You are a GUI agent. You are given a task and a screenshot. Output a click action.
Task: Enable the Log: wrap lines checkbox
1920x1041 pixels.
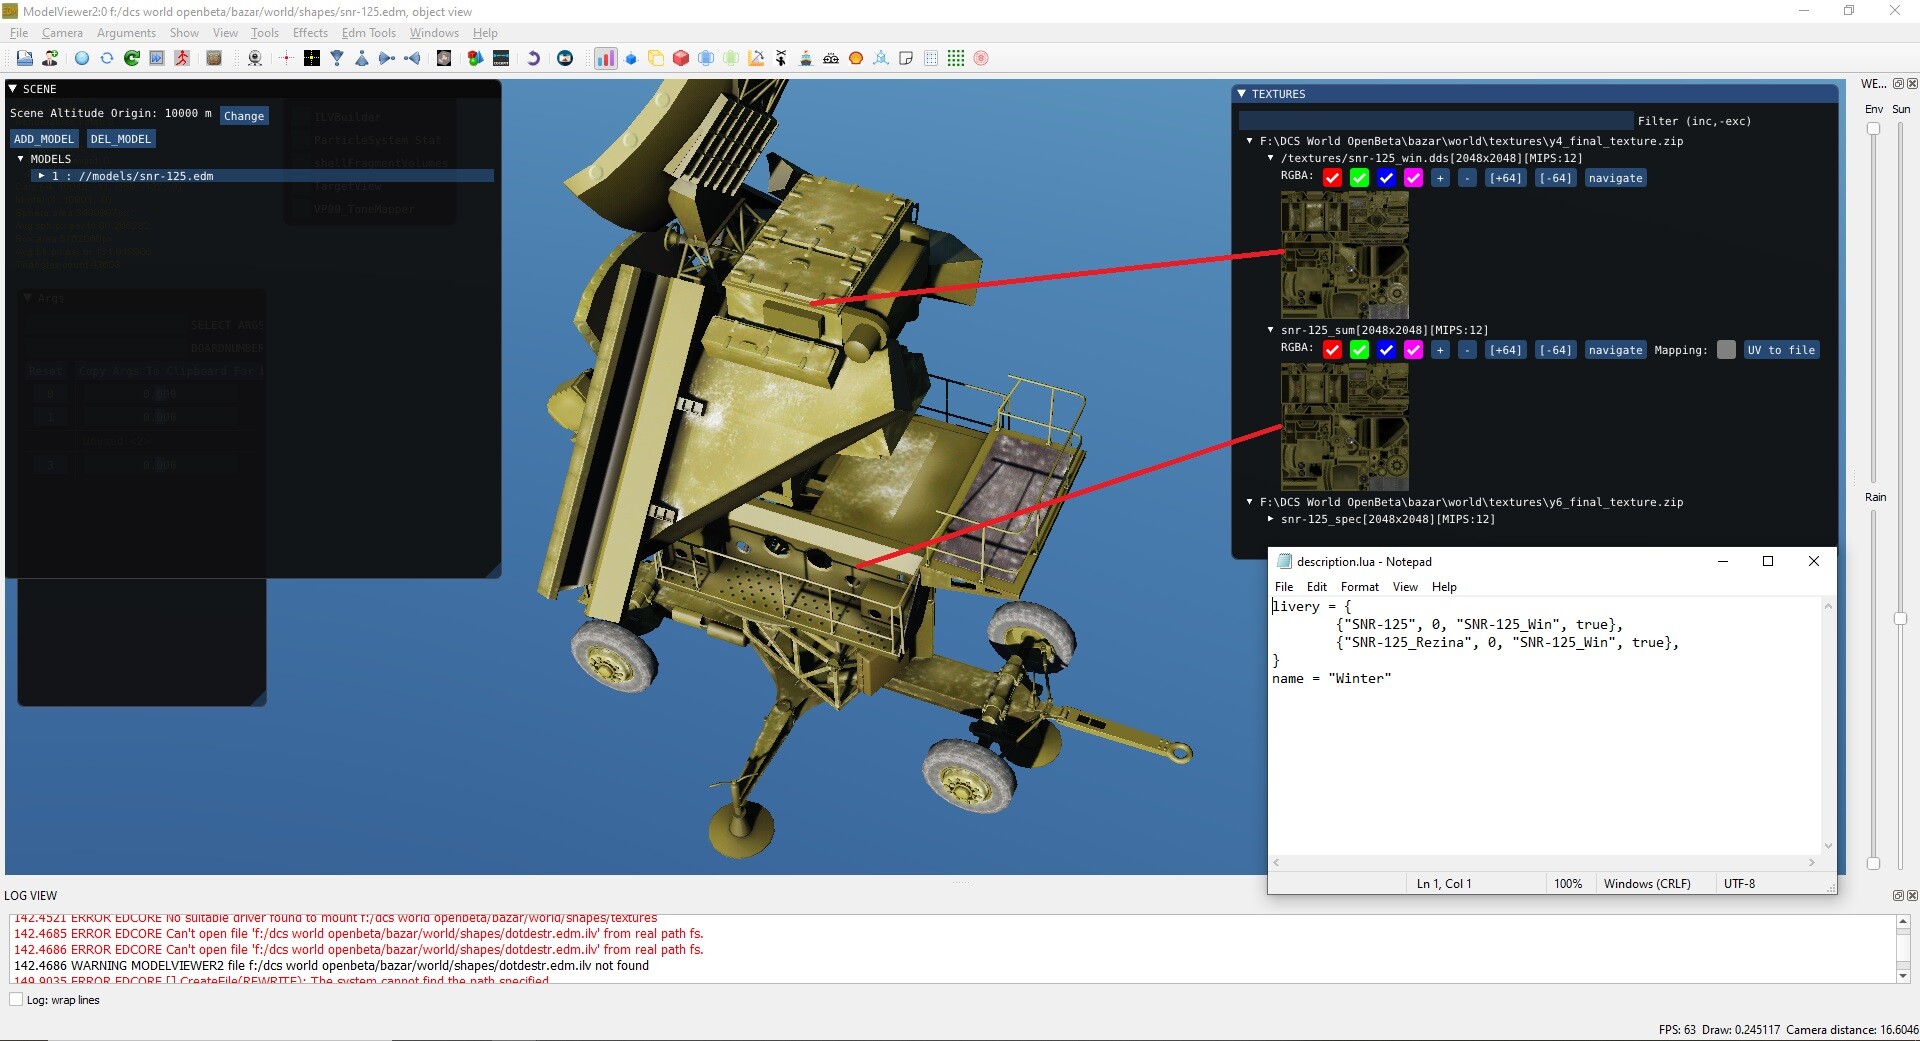pyautogui.click(x=16, y=999)
